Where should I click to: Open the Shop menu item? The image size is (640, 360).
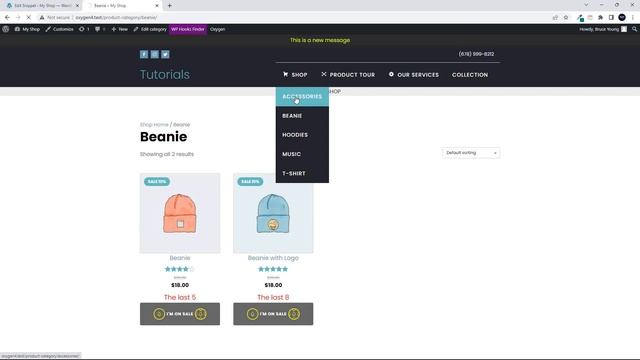coord(295,75)
